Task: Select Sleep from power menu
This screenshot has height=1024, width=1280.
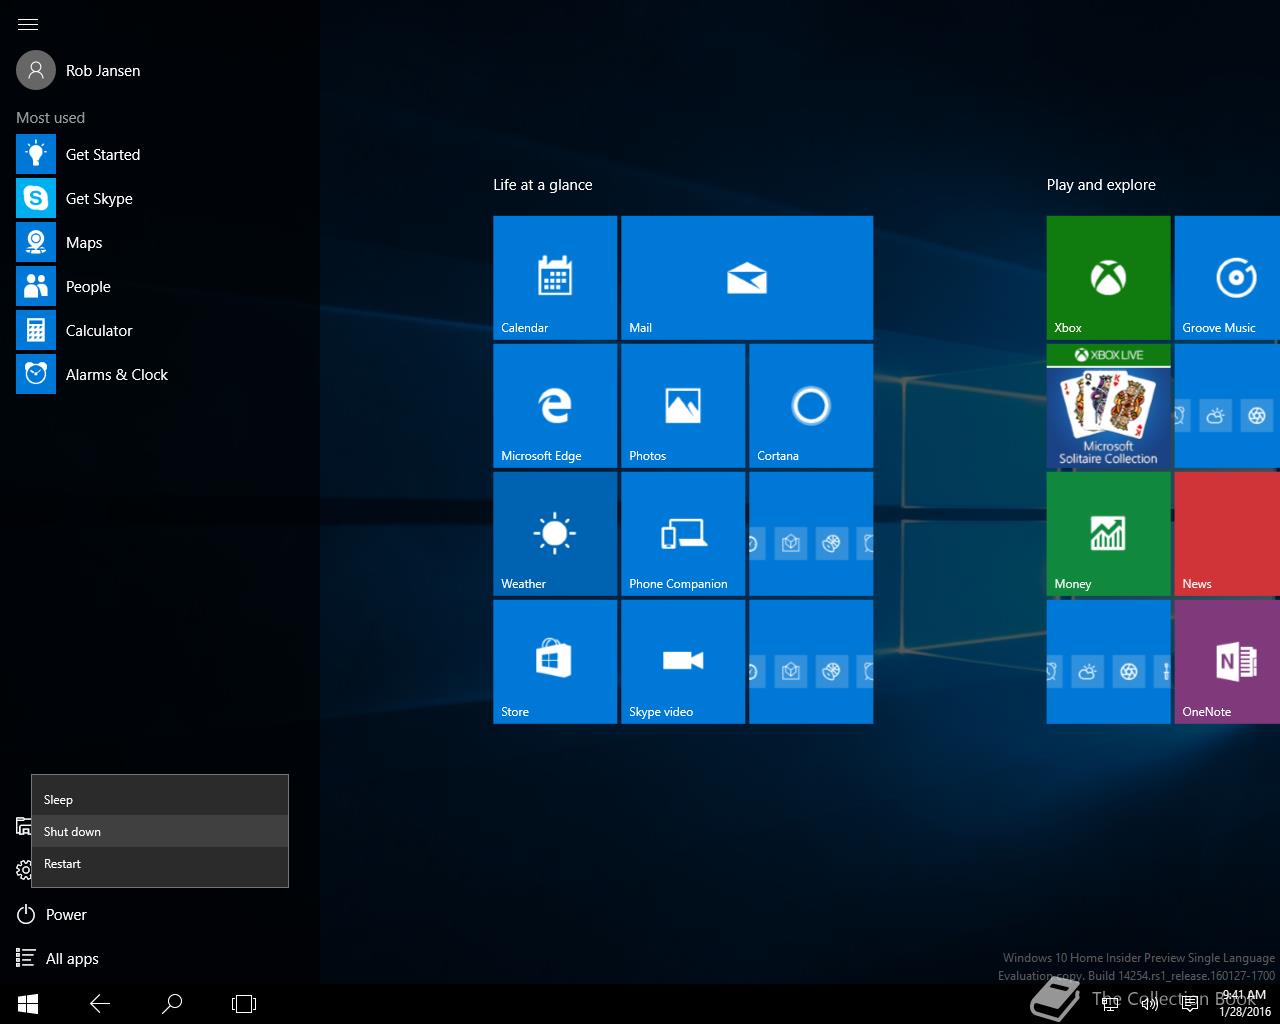Action: click(x=160, y=800)
